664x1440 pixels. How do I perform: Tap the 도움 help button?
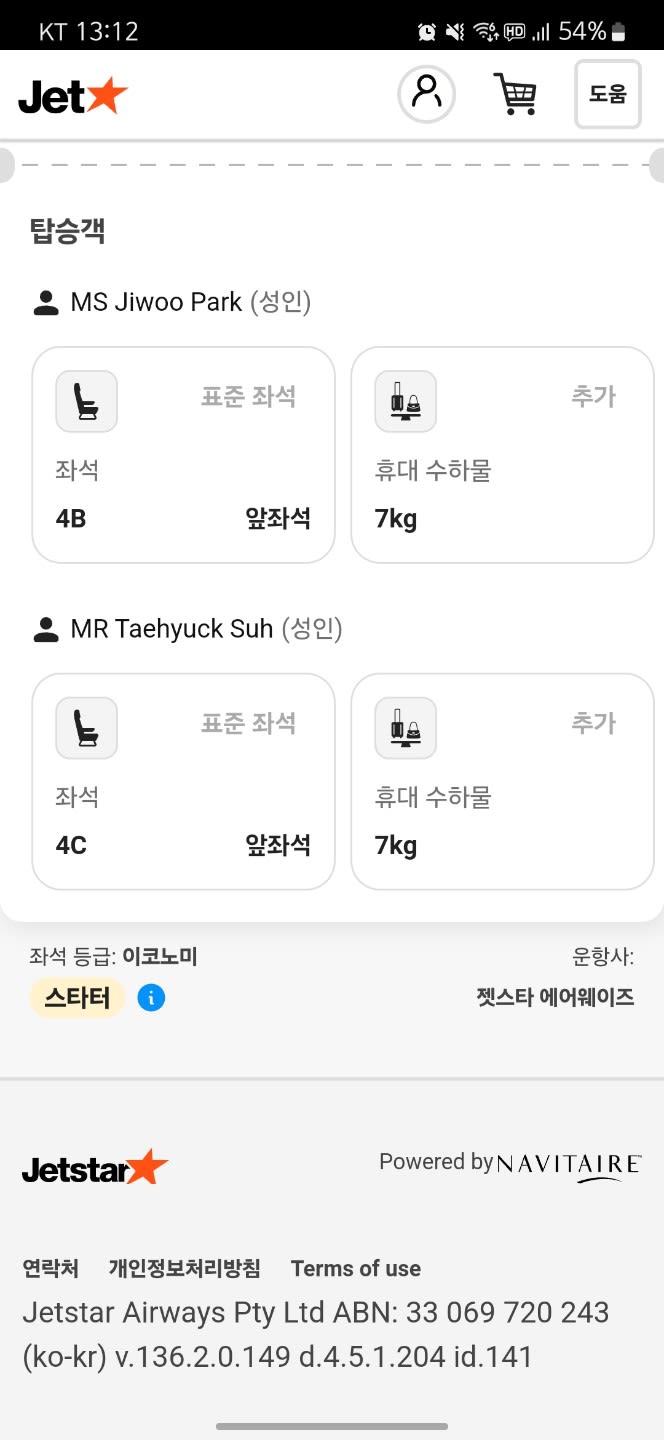607,94
